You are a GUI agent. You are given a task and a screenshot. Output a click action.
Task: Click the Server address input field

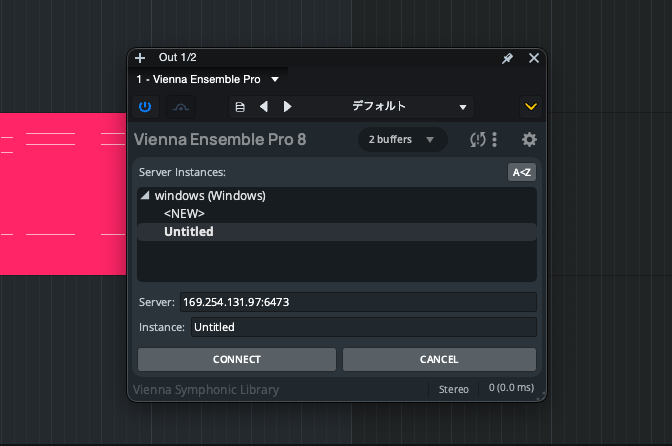tap(357, 302)
